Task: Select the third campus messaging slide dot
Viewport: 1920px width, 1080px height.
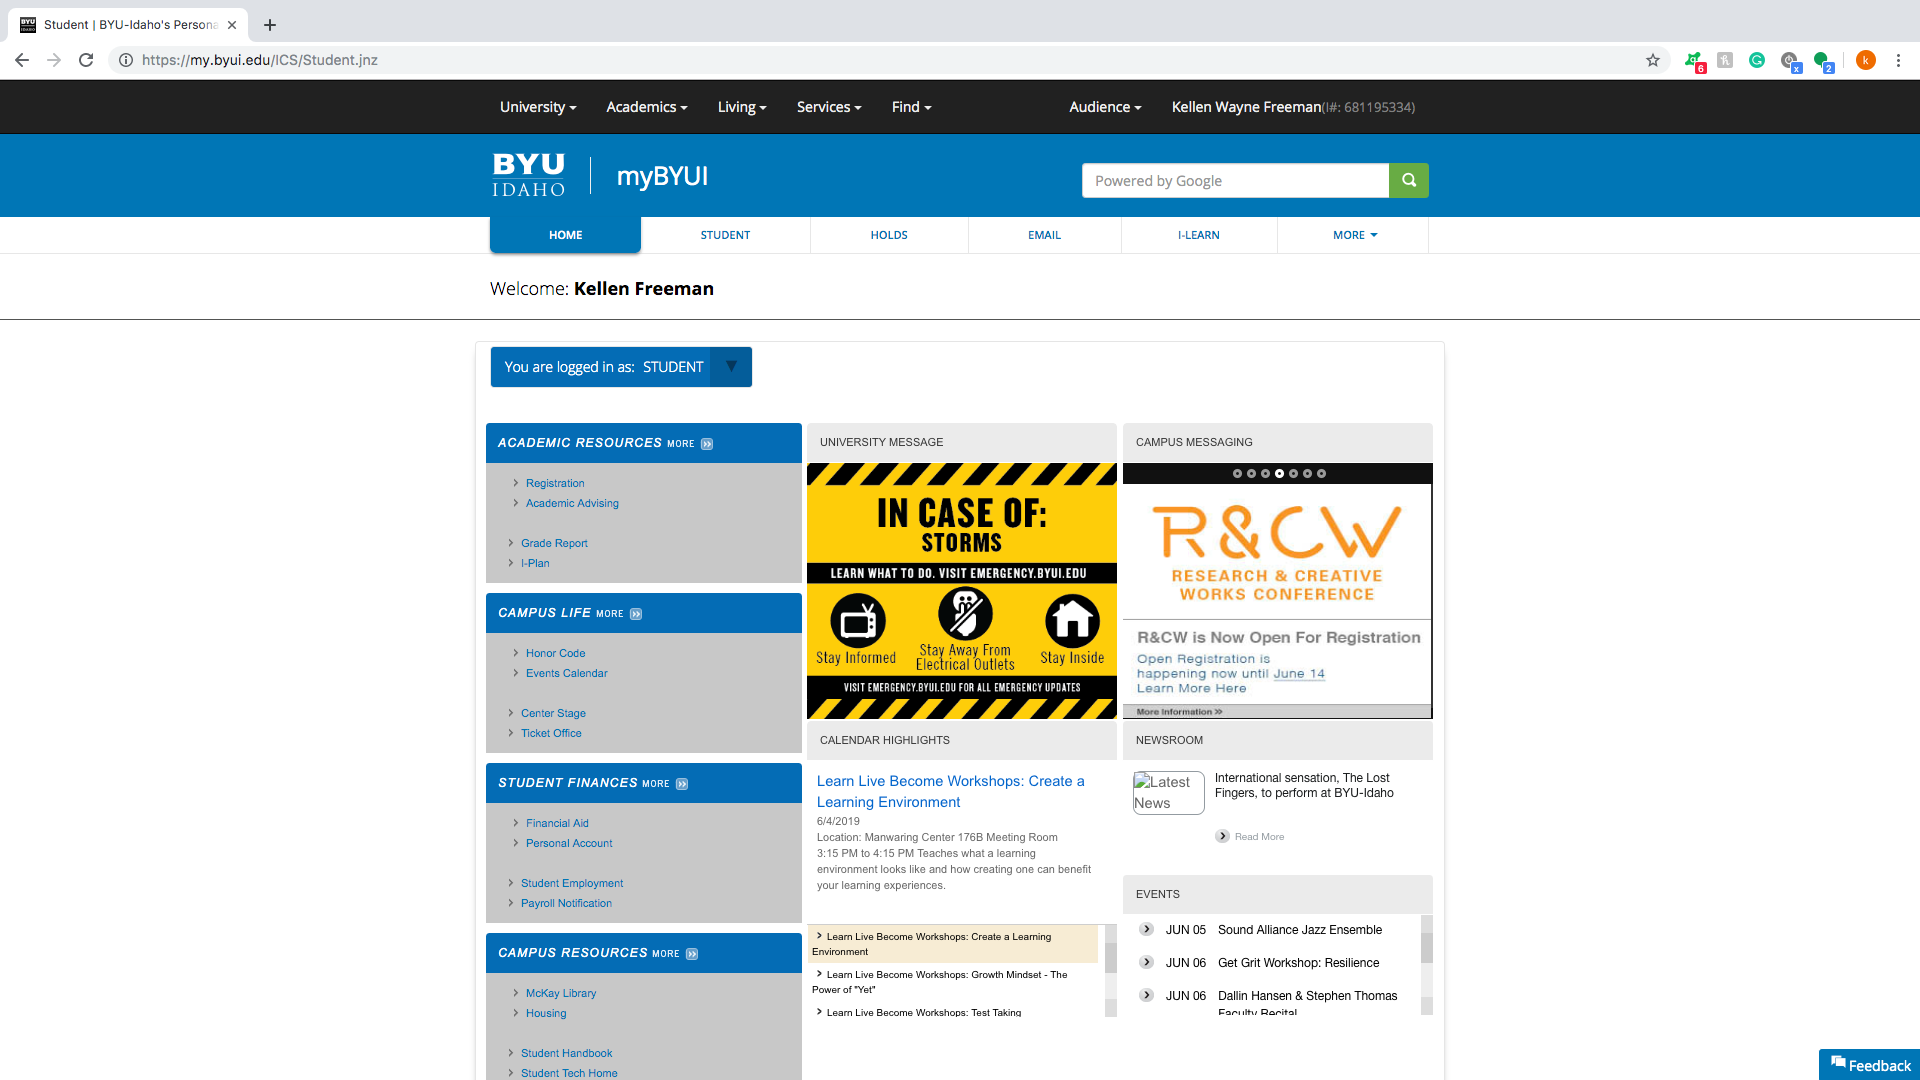Action: [1265, 473]
